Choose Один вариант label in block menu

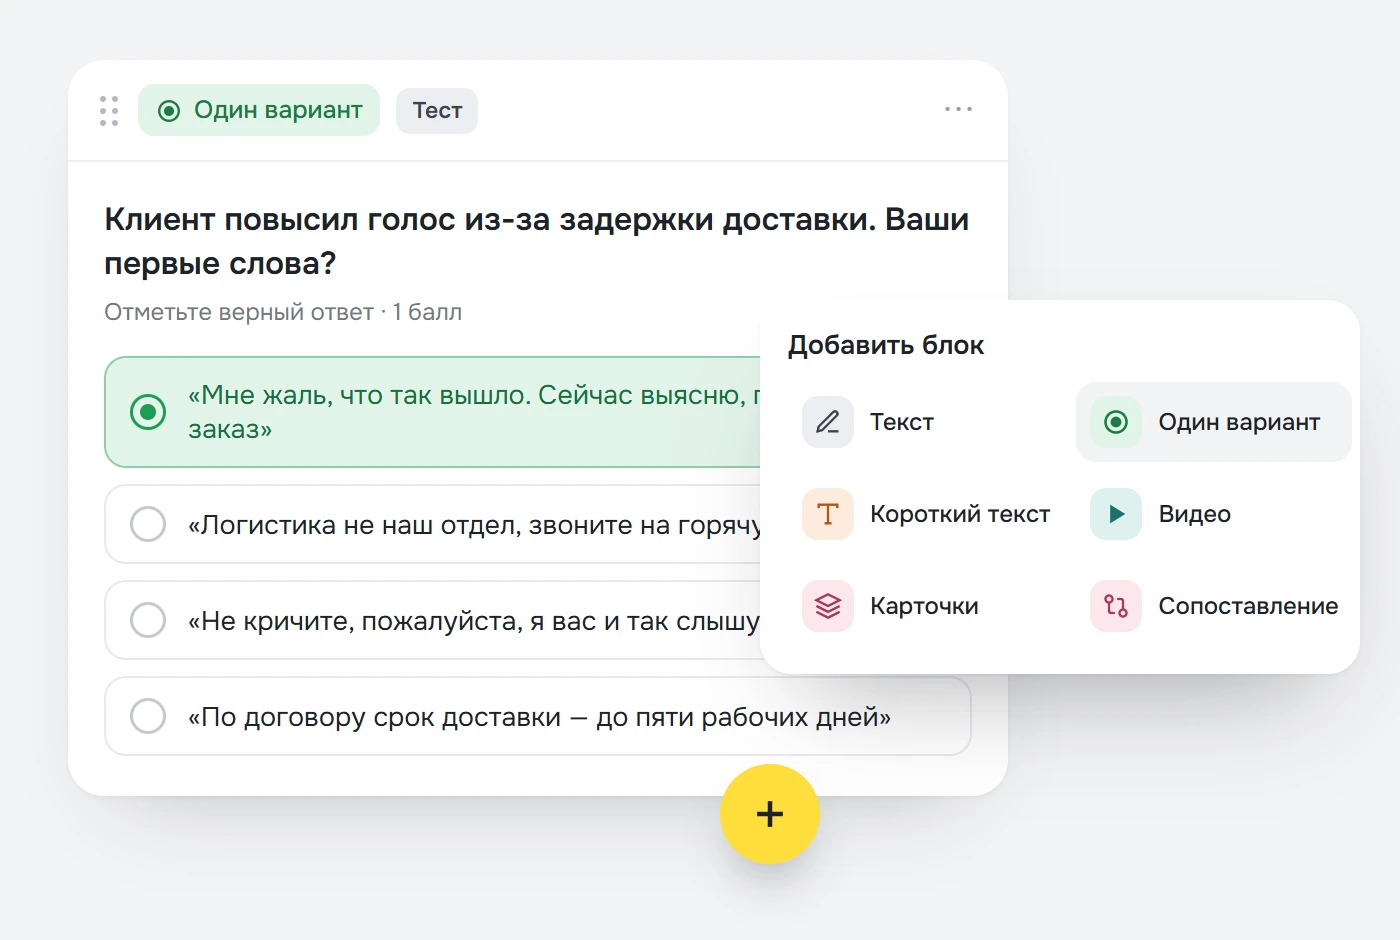[x=1239, y=422]
